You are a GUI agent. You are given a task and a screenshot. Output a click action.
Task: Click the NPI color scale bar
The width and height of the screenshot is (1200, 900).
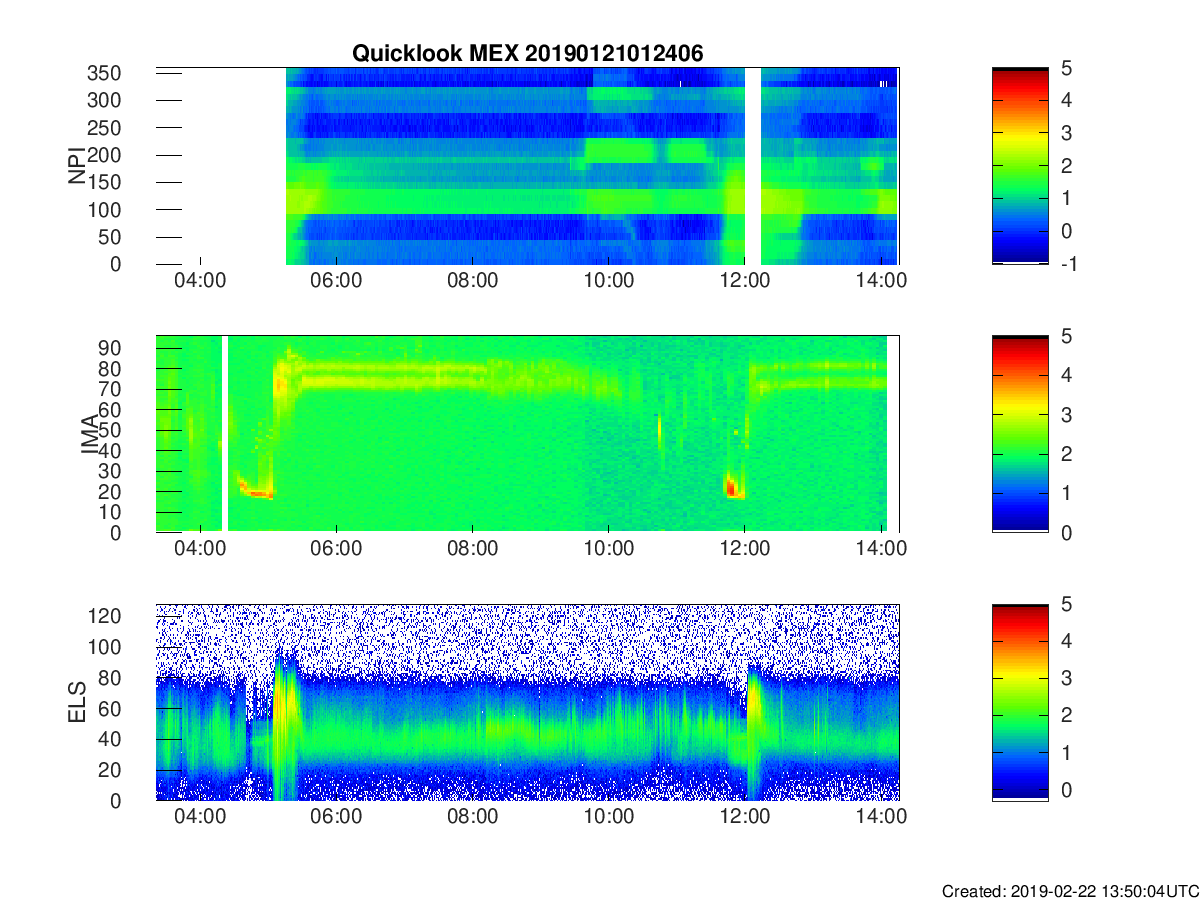coord(1020,166)
